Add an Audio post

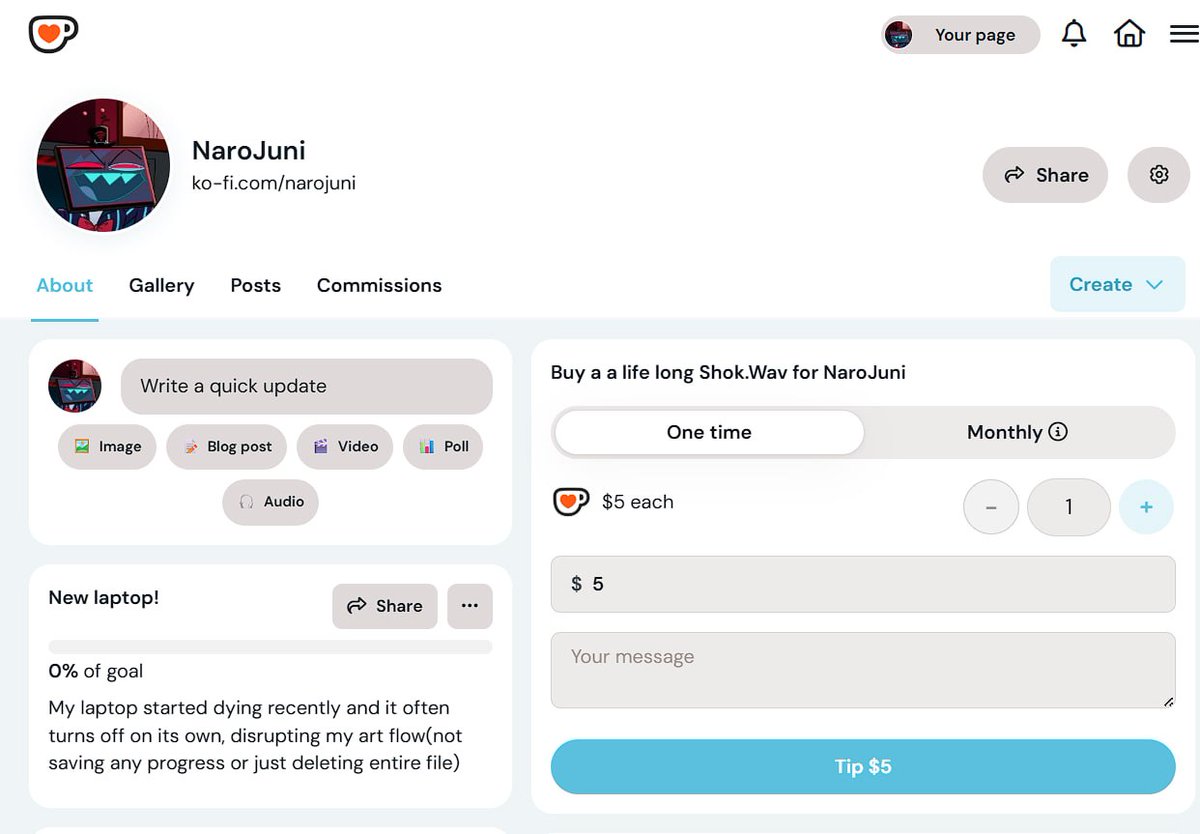(x=271, y=502)
